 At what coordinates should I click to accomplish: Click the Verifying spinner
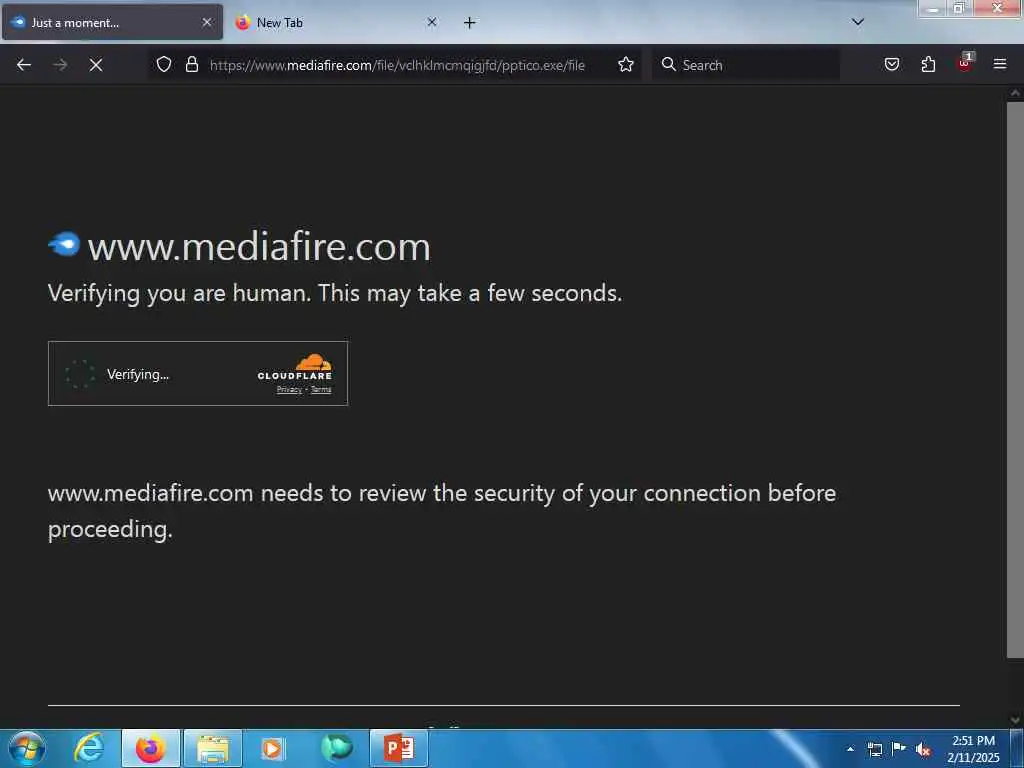tap(80, 374)
